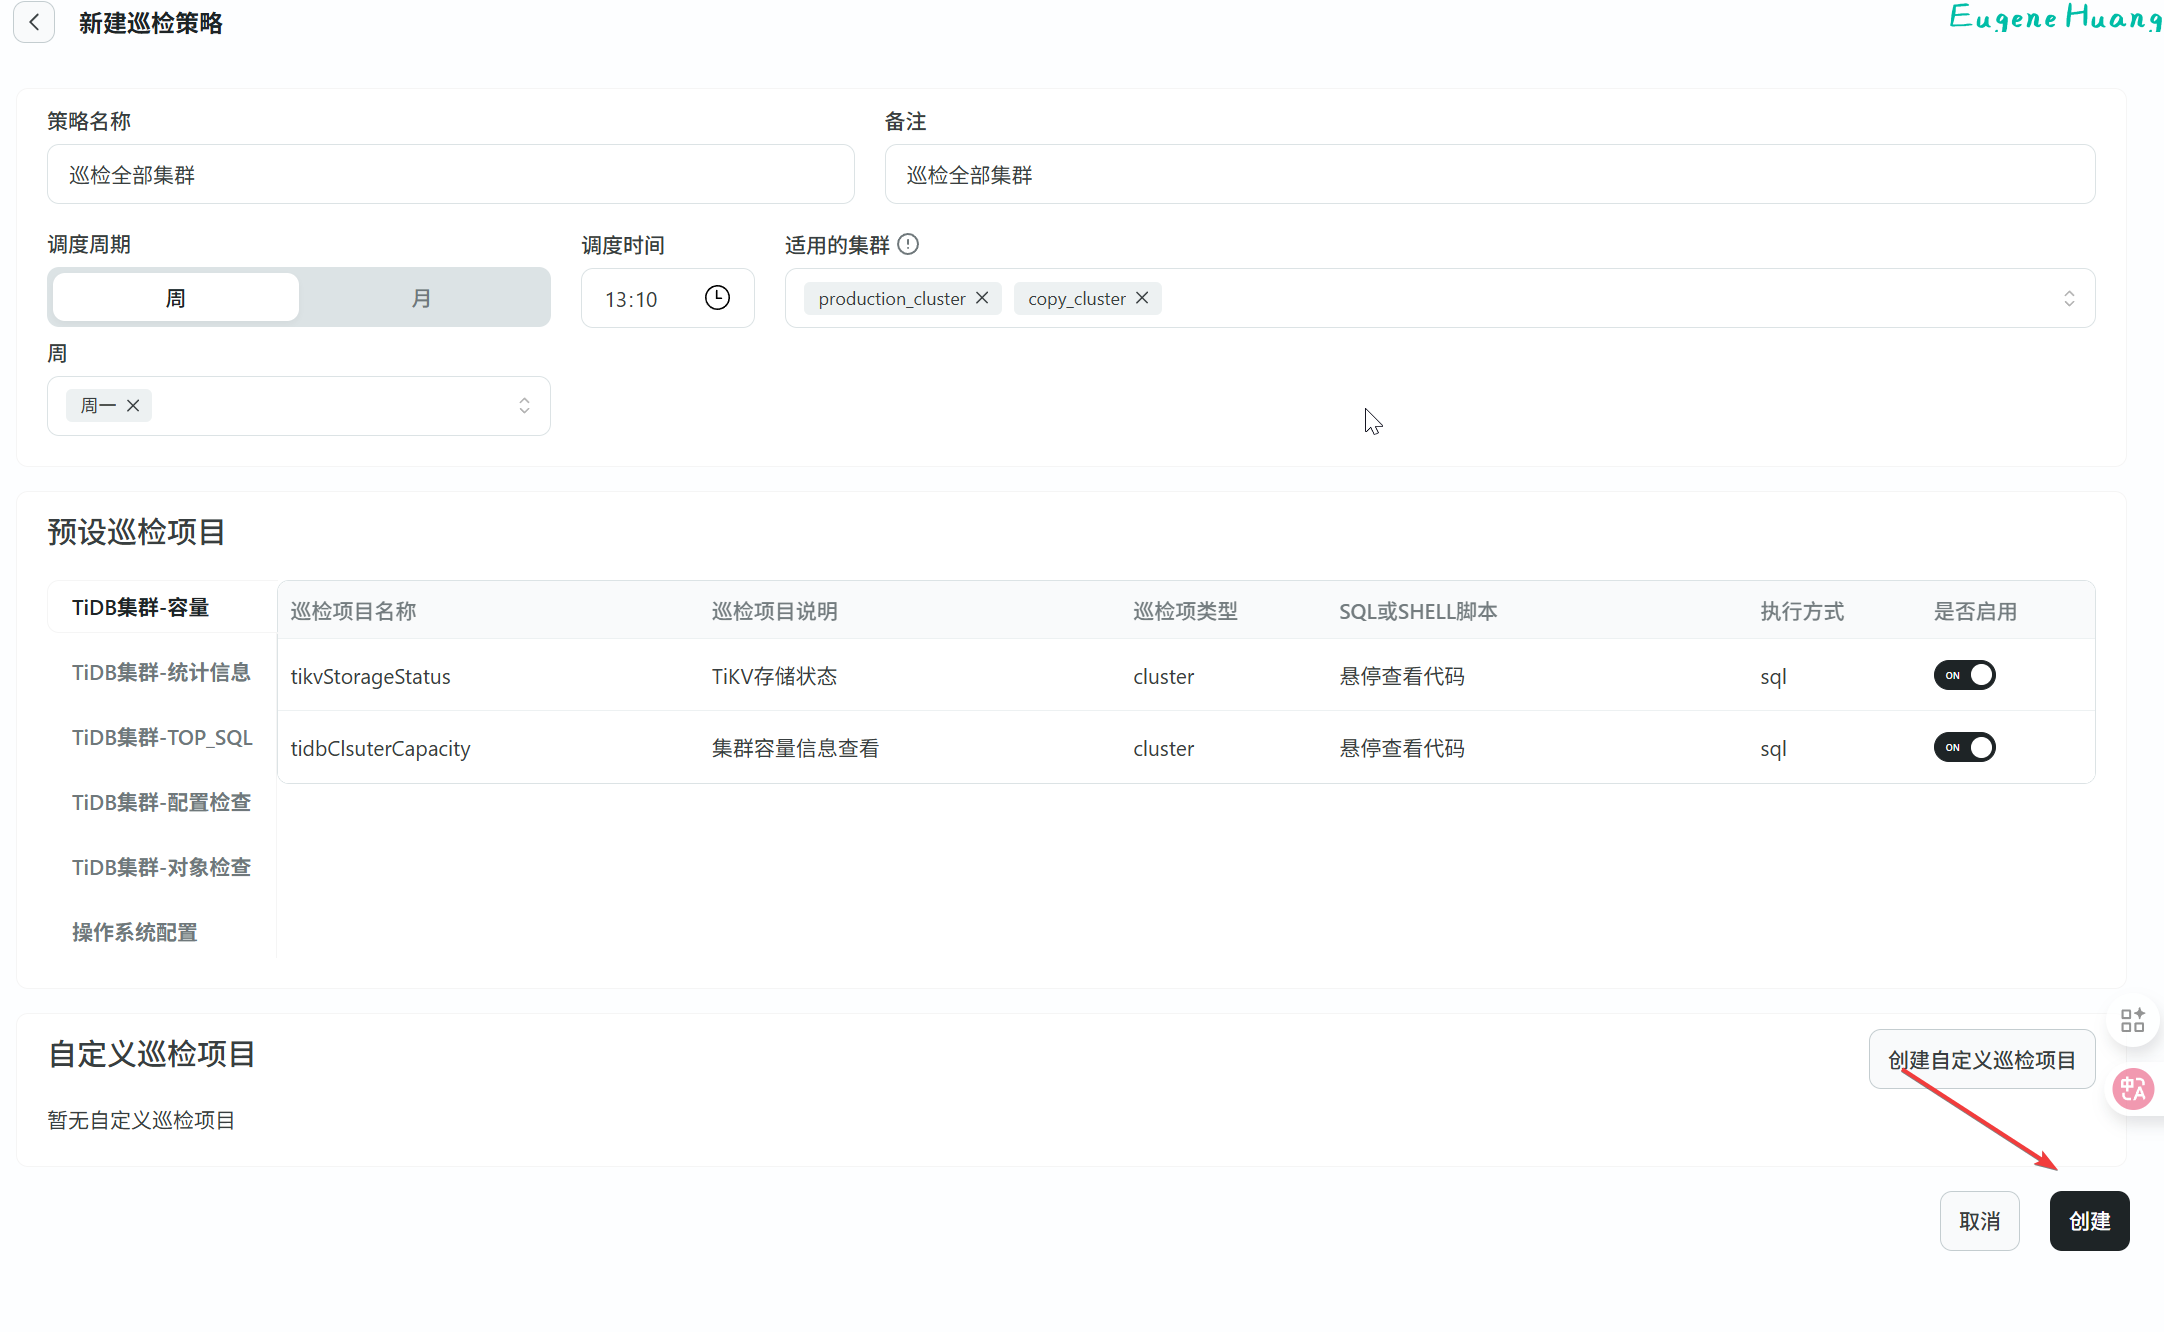Screen dimensions: 2164x1332
Task: Switch schedule period to 月
Action: (x=422, y=298)
